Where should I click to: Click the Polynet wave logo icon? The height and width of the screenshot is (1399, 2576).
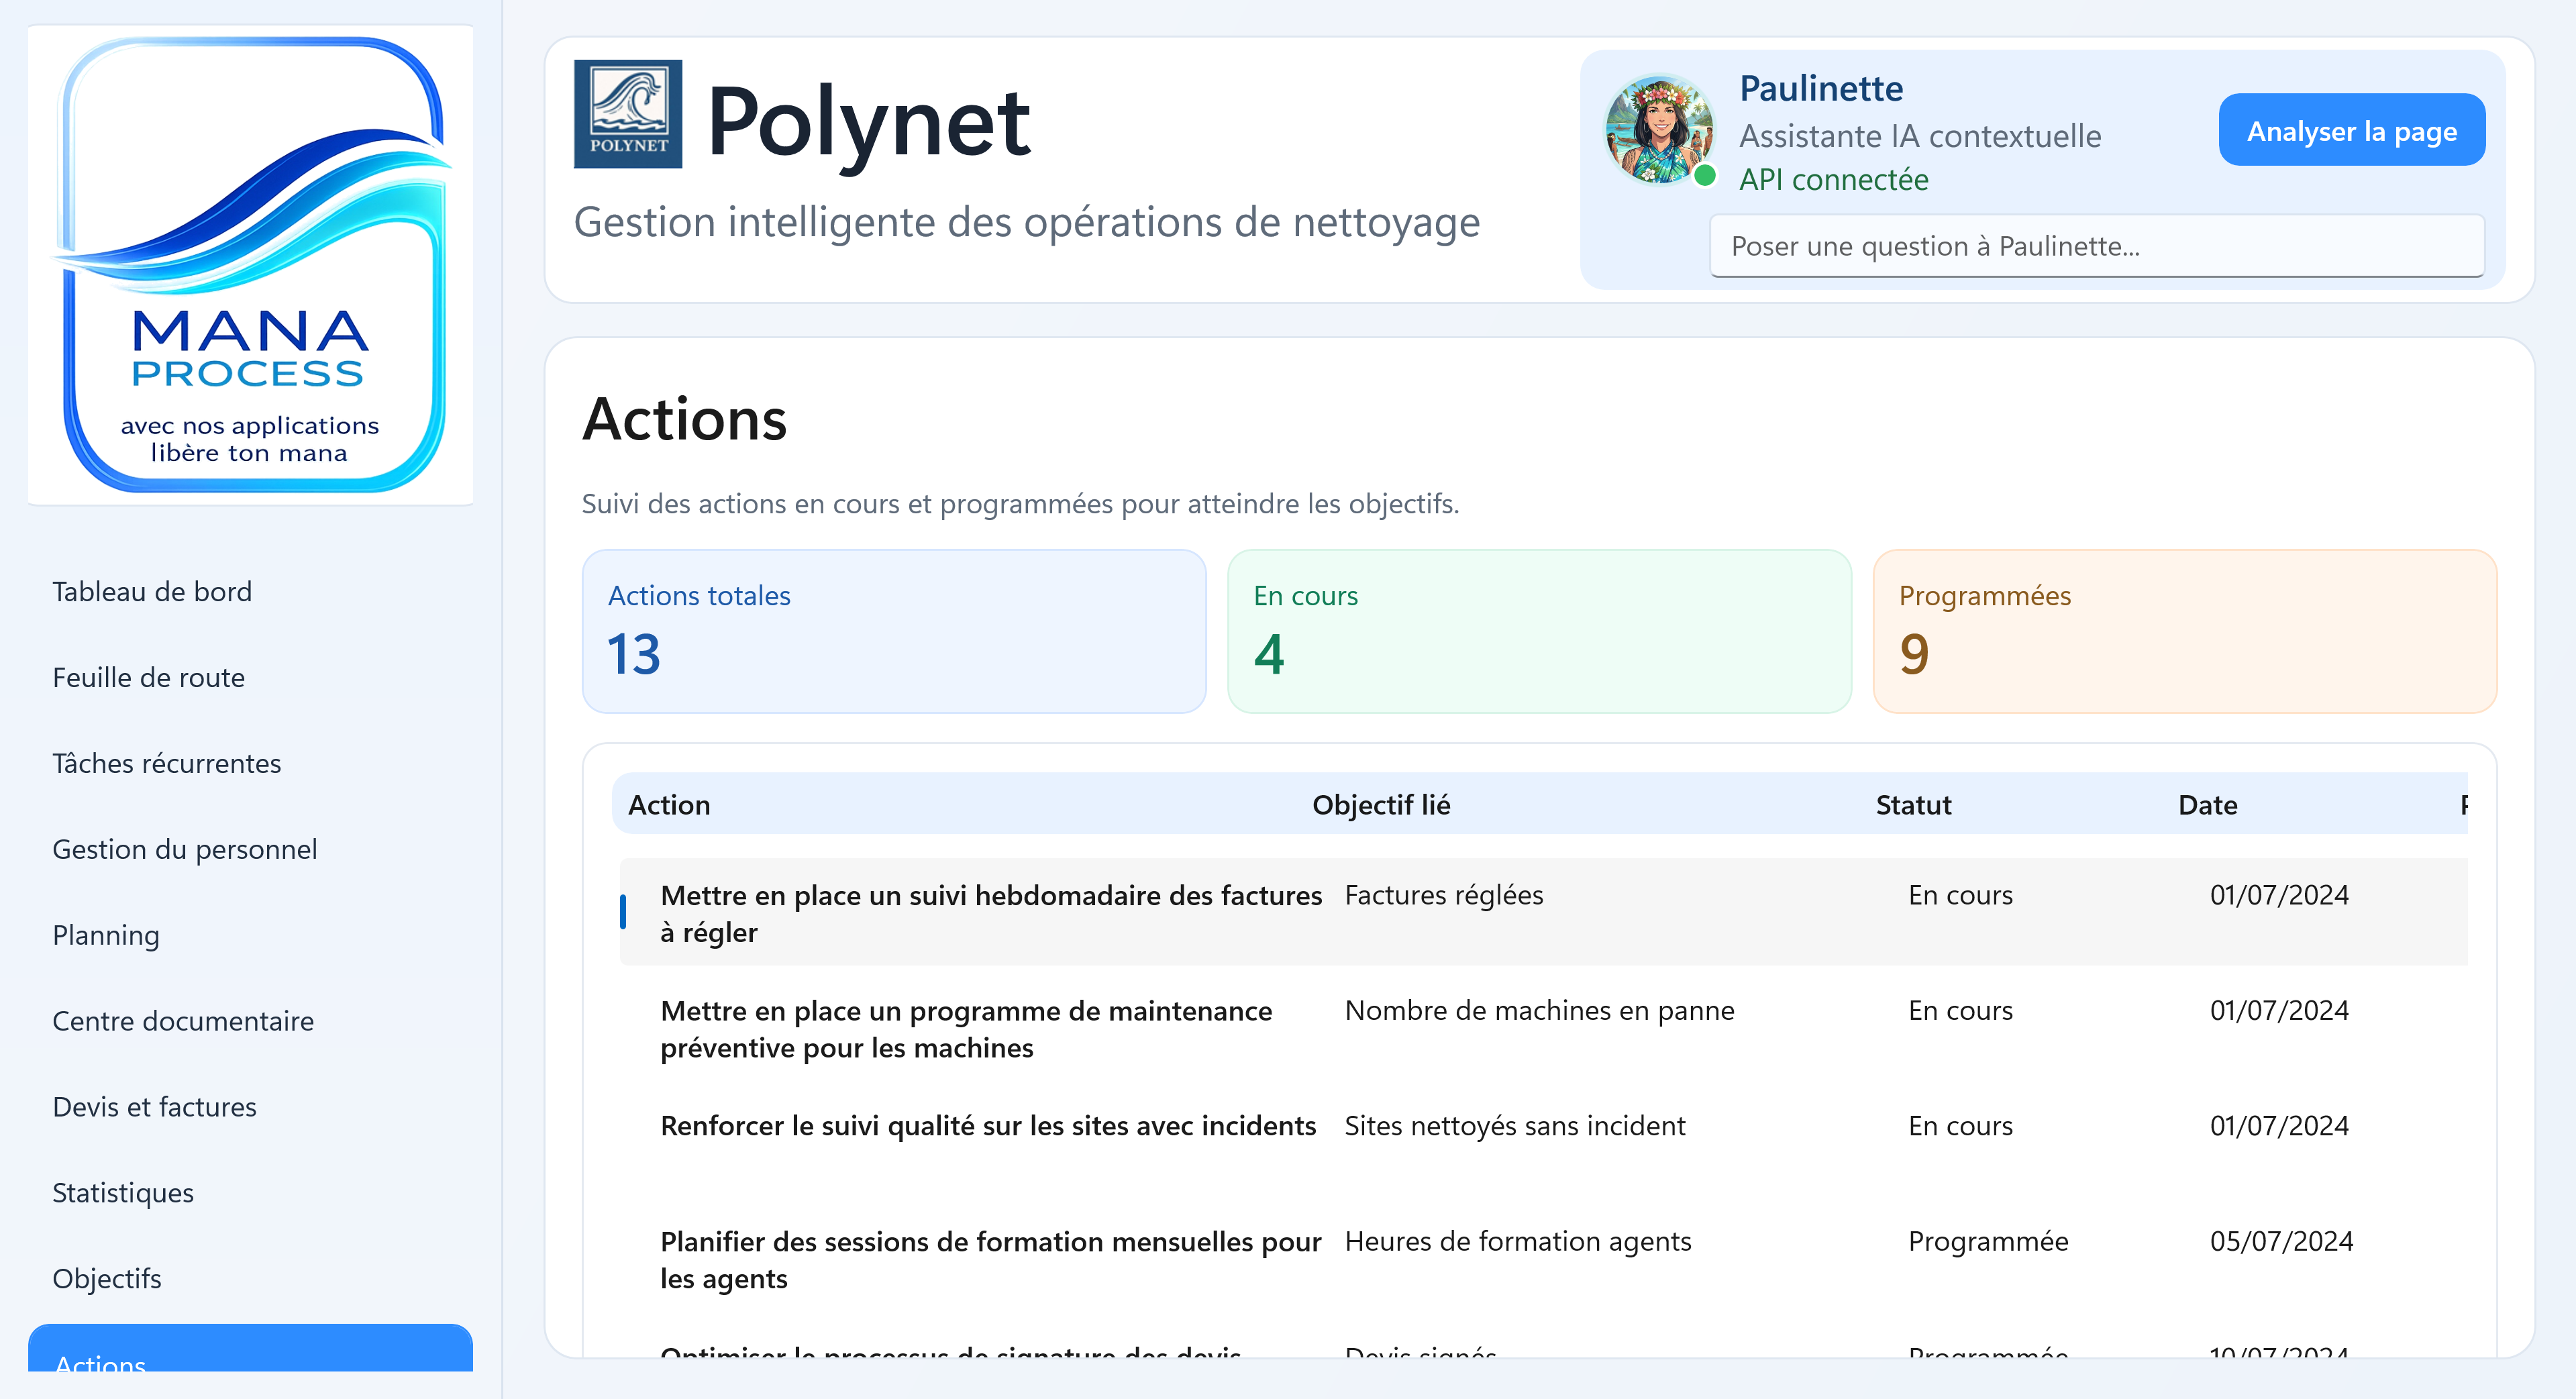627,114
